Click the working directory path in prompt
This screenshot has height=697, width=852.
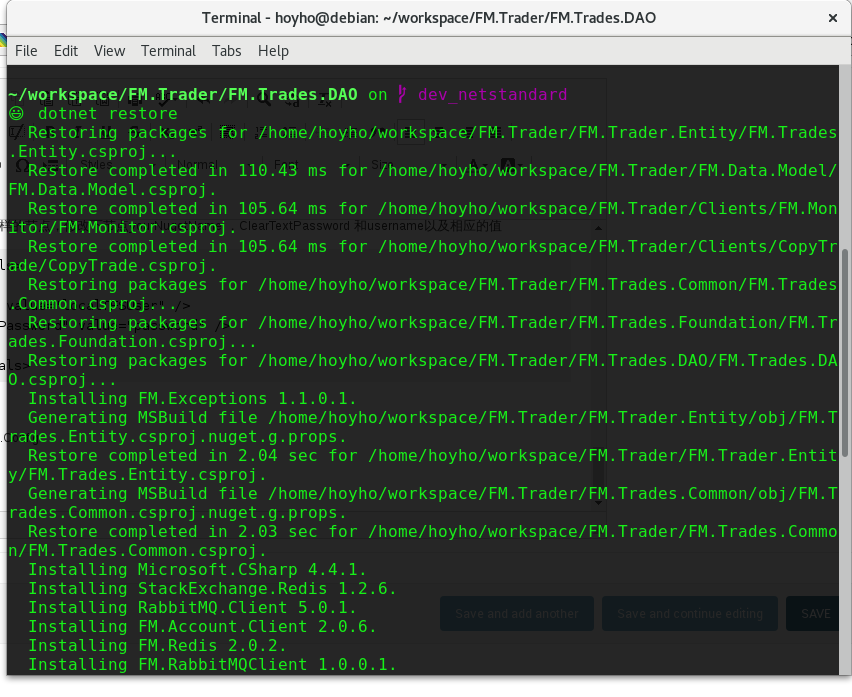(x=182, y=95)
